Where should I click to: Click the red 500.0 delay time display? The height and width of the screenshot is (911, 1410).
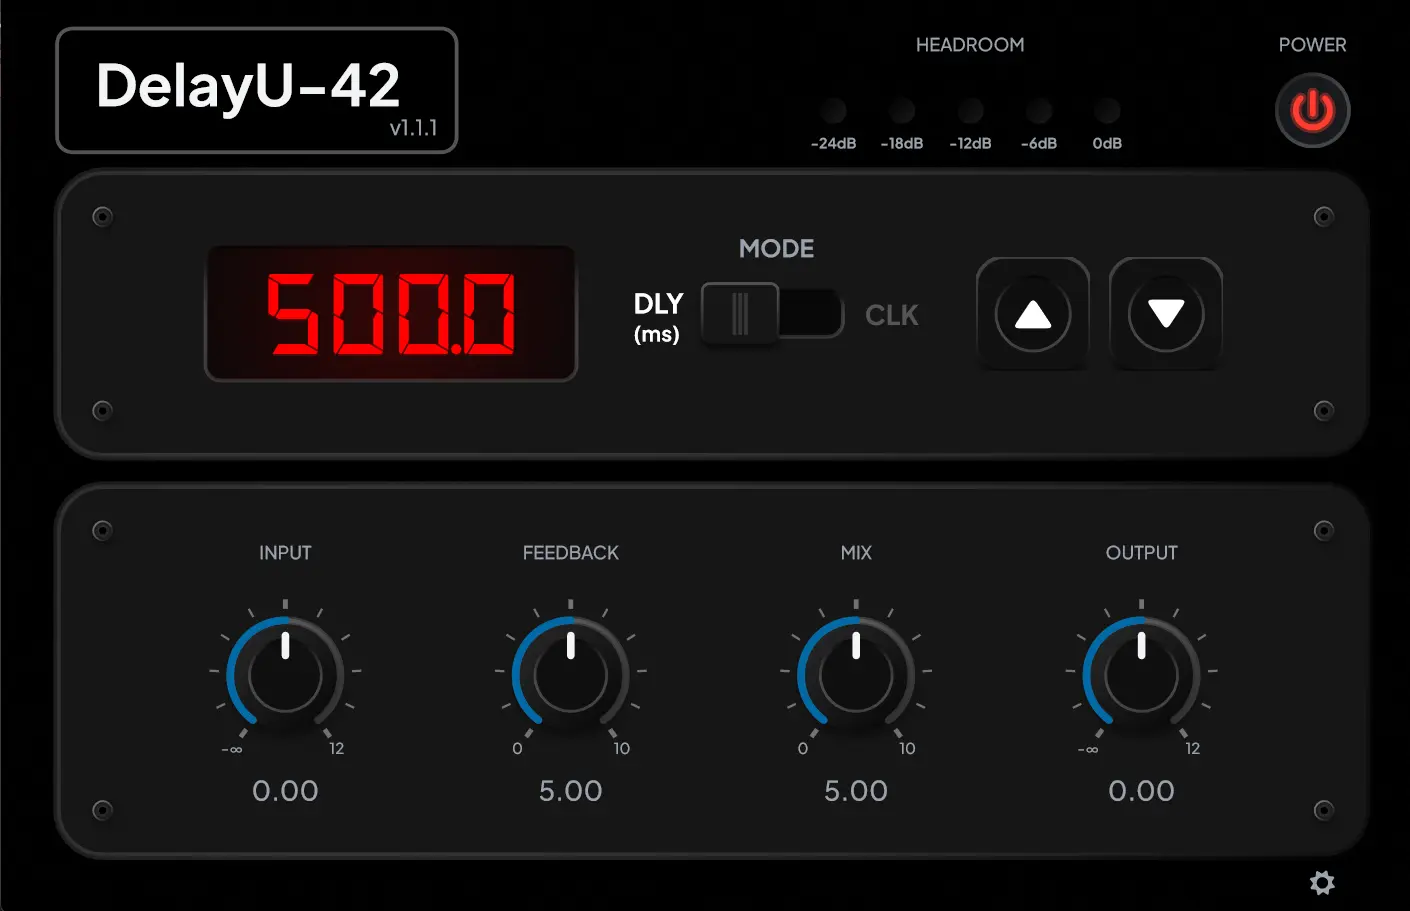391,313
